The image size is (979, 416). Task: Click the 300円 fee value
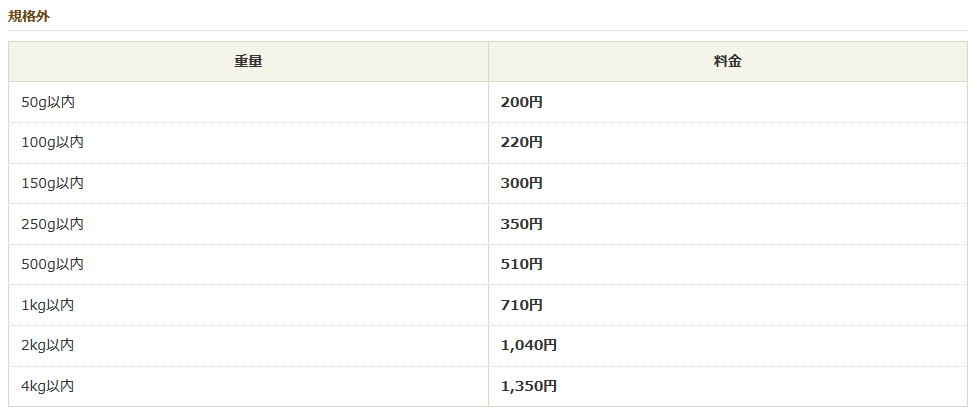521,184
